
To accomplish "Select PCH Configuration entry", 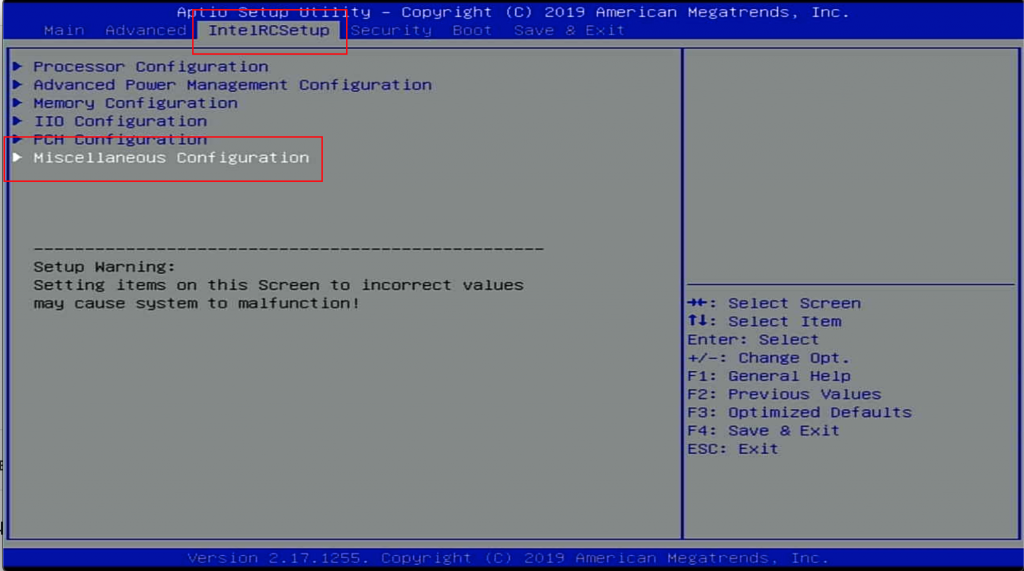I will (x=120, y=140).
